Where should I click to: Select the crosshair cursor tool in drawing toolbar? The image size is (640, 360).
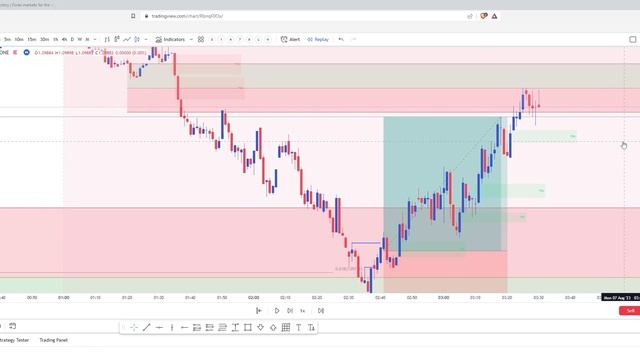point(134,327)
